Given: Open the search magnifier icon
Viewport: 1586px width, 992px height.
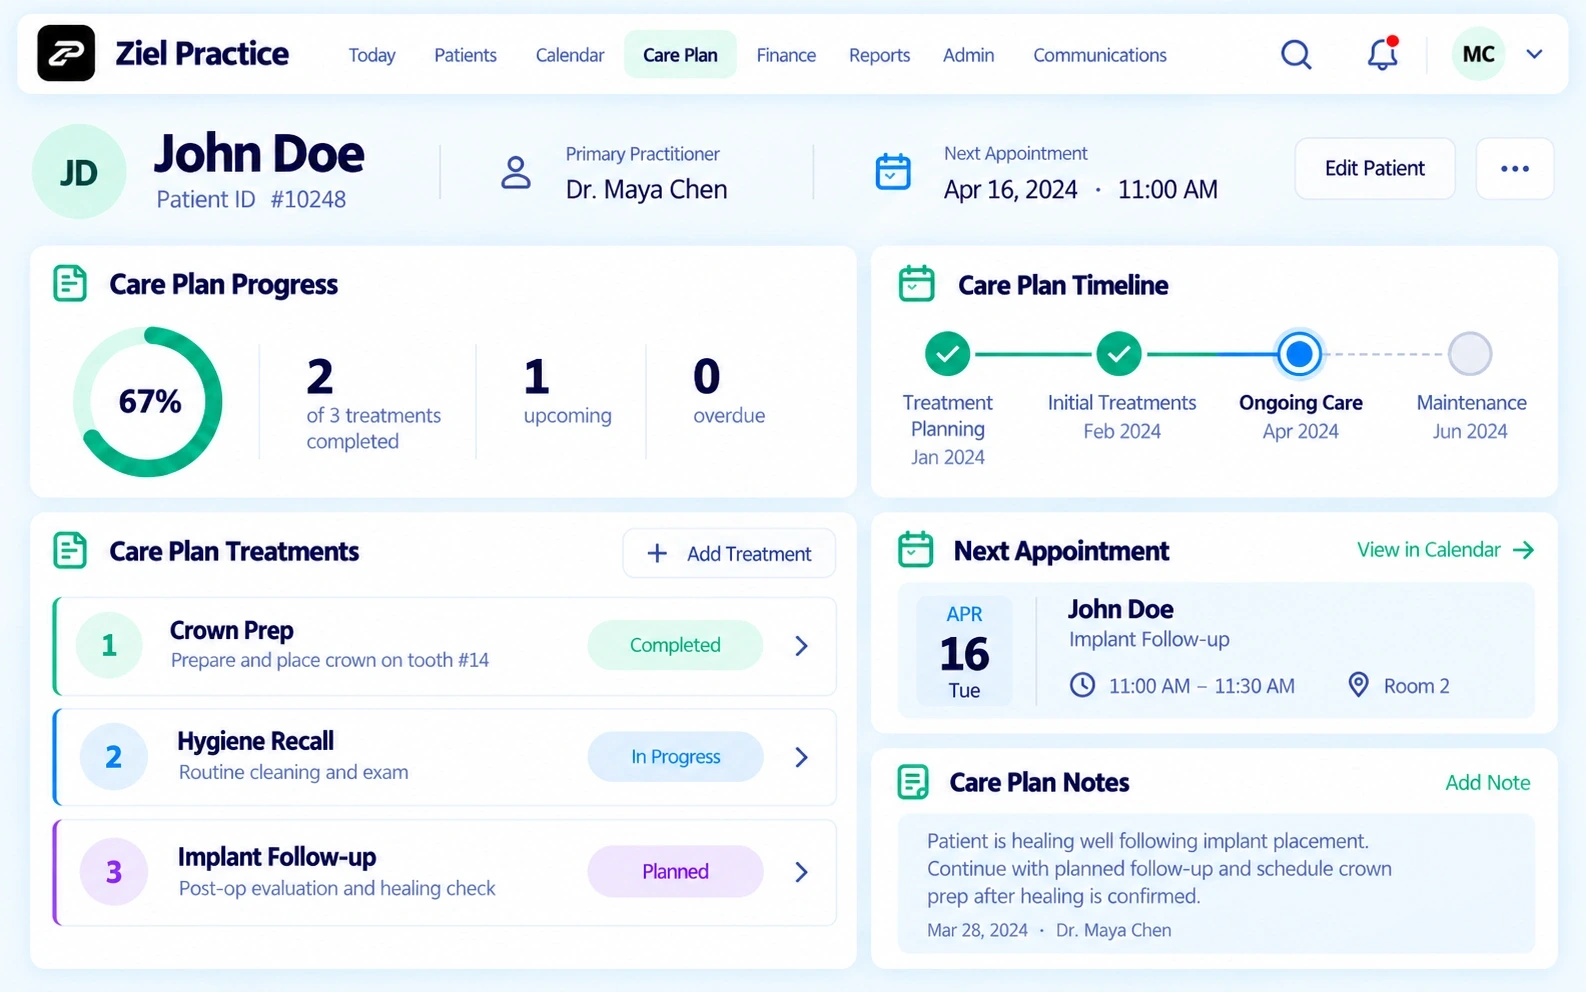Looking at the screenshot, I should click(1296, 54).
